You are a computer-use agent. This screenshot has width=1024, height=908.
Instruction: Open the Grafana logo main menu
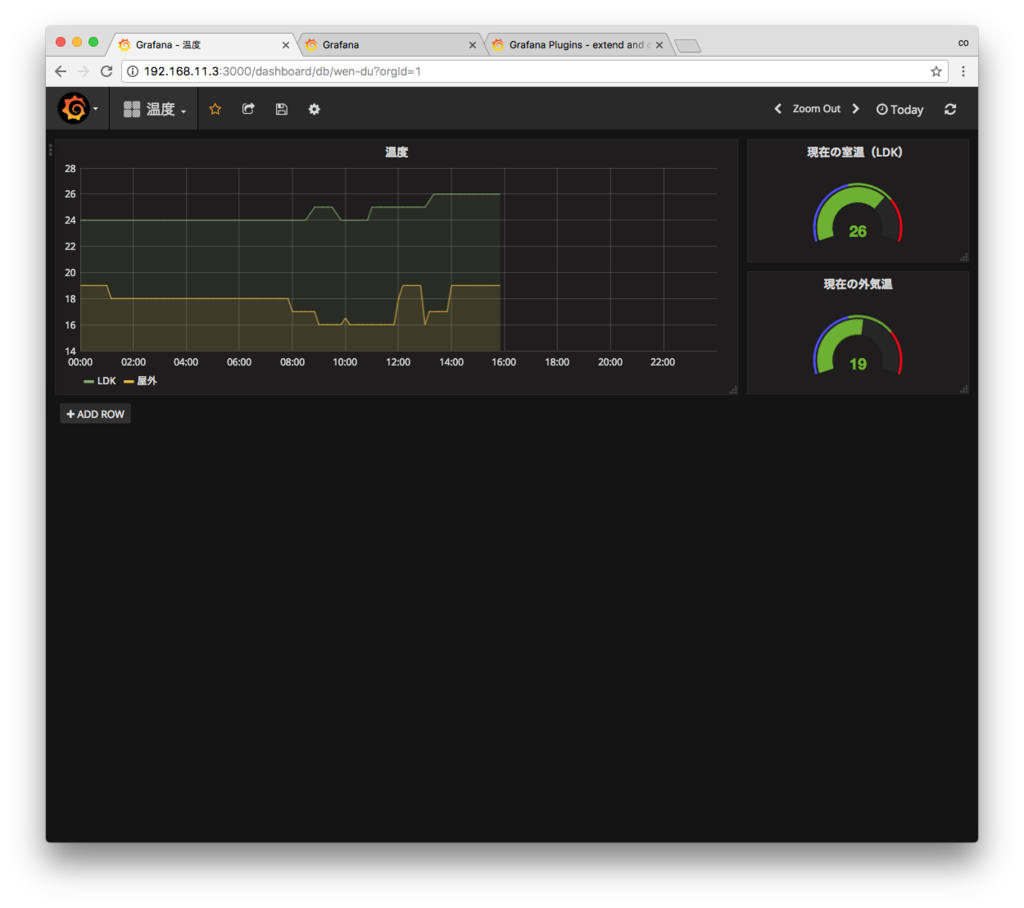point(77,108)
